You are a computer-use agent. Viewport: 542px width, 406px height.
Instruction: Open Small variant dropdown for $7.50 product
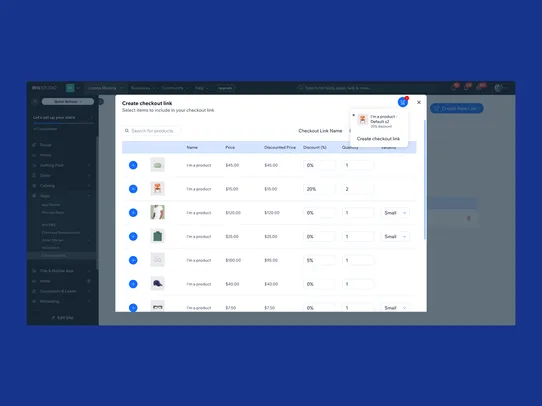tap(395, 308)
